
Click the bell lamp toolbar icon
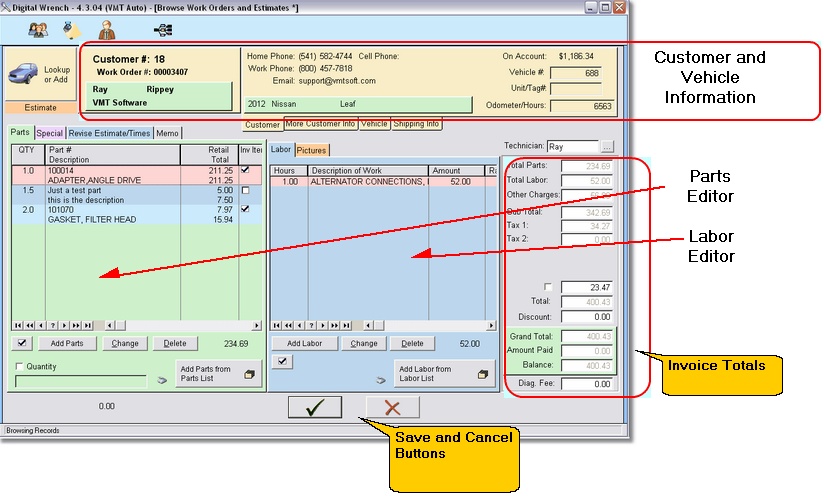[x=71, y=30]
